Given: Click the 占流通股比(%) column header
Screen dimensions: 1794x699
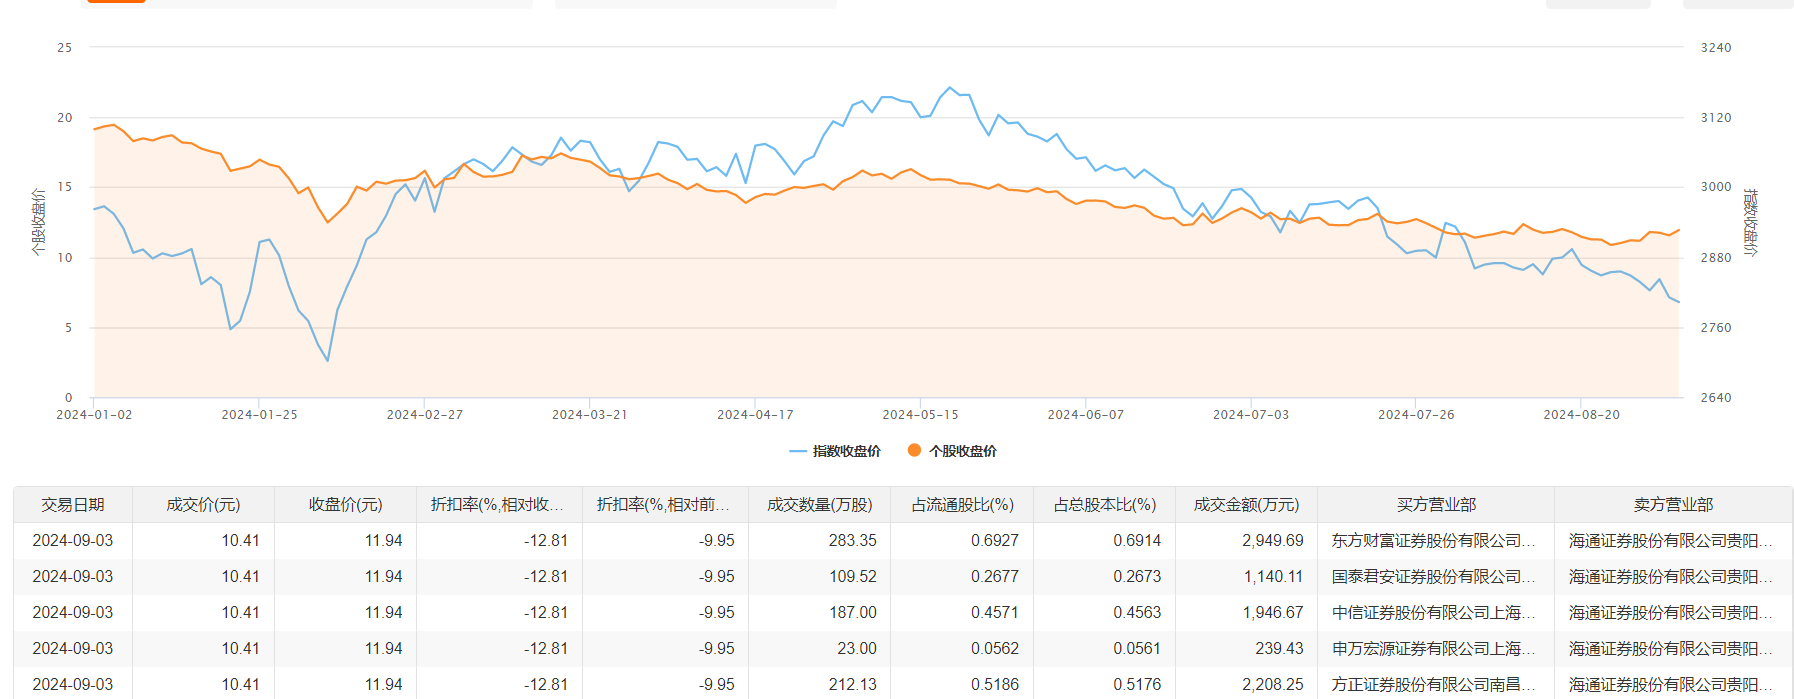Looking at the screenshot, I should 962,505.
